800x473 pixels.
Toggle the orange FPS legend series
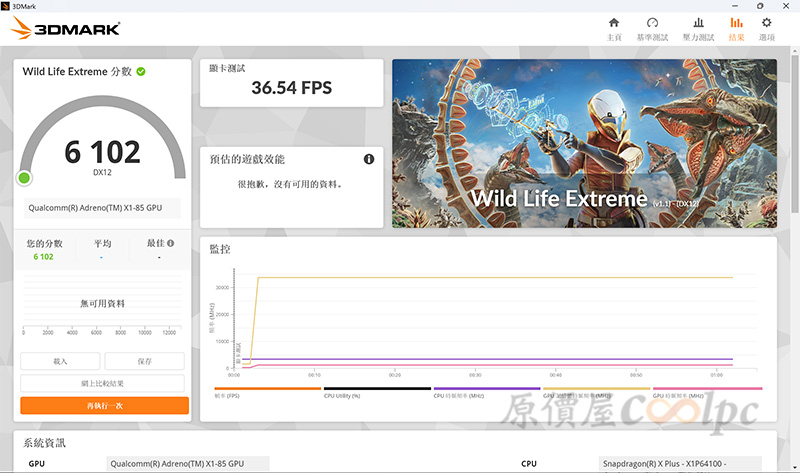[x=267, y=392]
